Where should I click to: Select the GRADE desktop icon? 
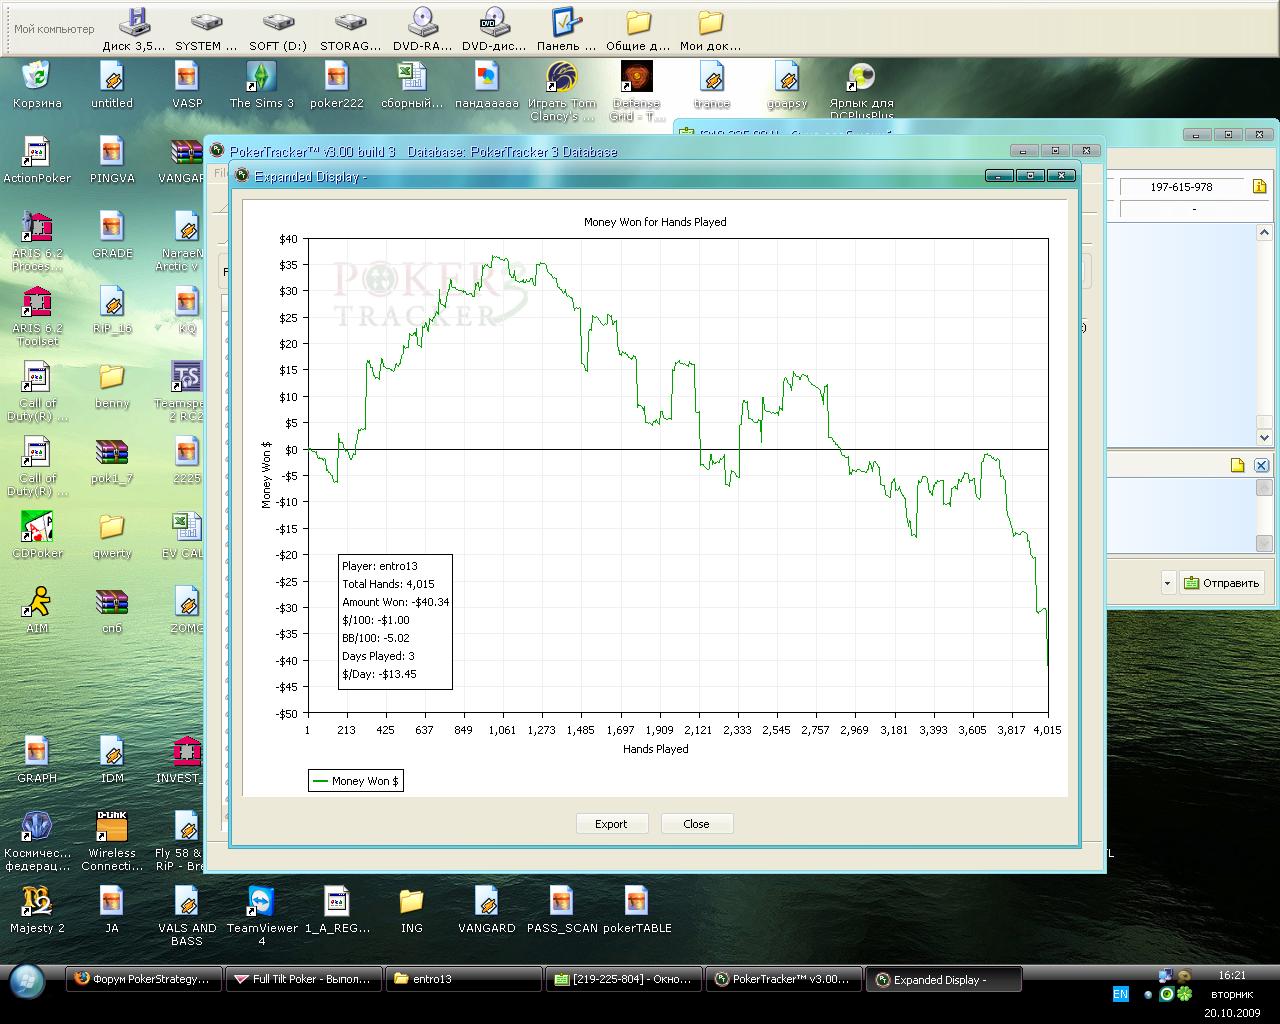coord(112,235)
